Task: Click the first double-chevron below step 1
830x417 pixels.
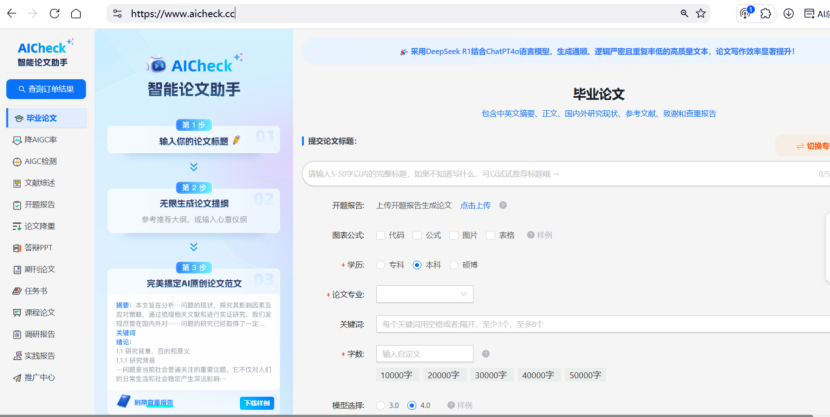Action: click(194, 167)
